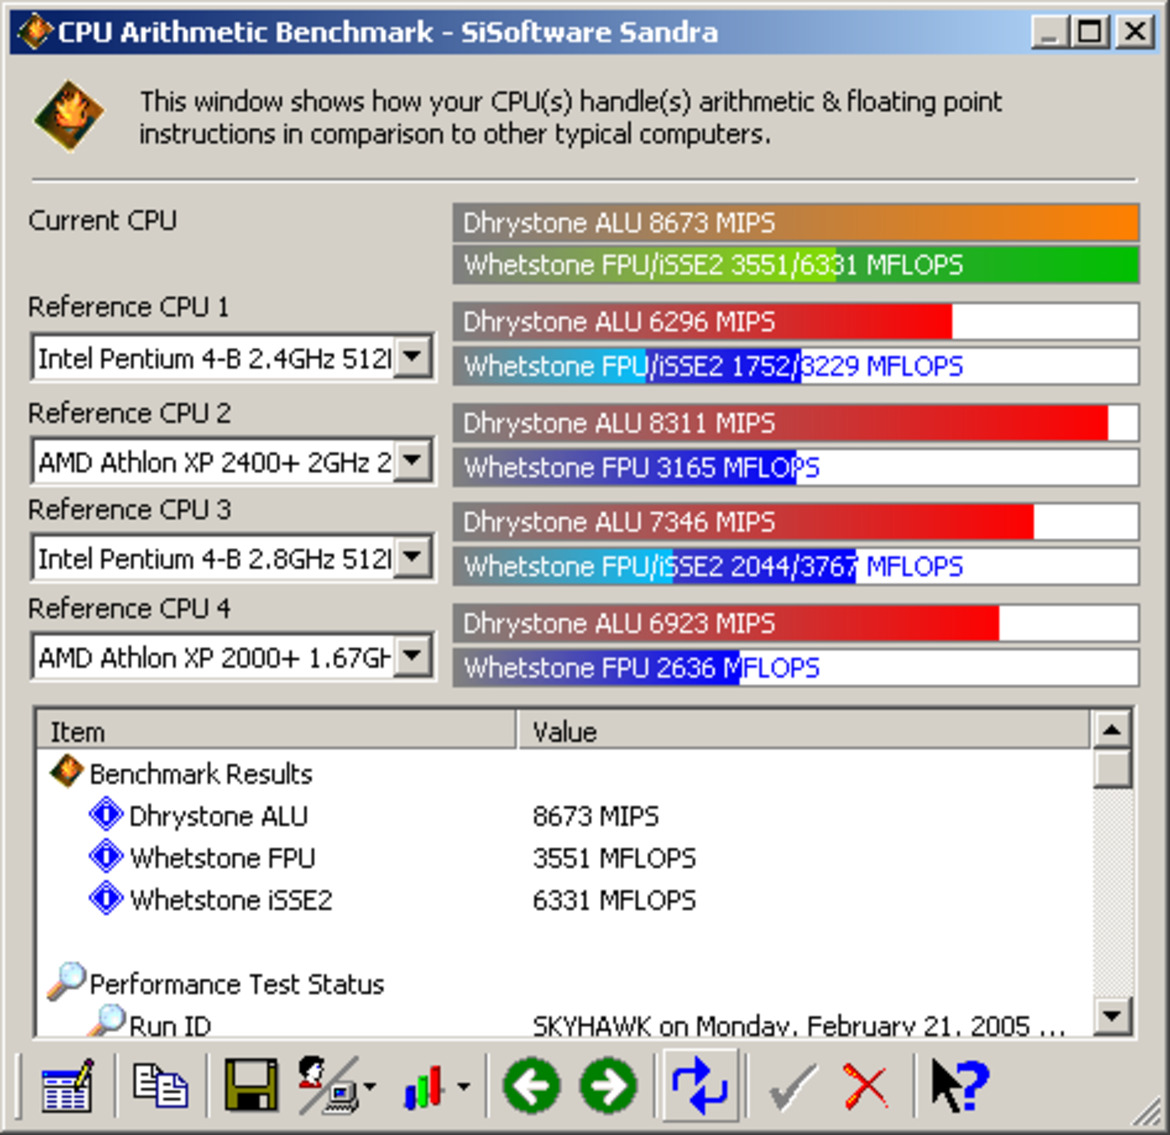Click the 8673 MIPS value

click(595, 816)
